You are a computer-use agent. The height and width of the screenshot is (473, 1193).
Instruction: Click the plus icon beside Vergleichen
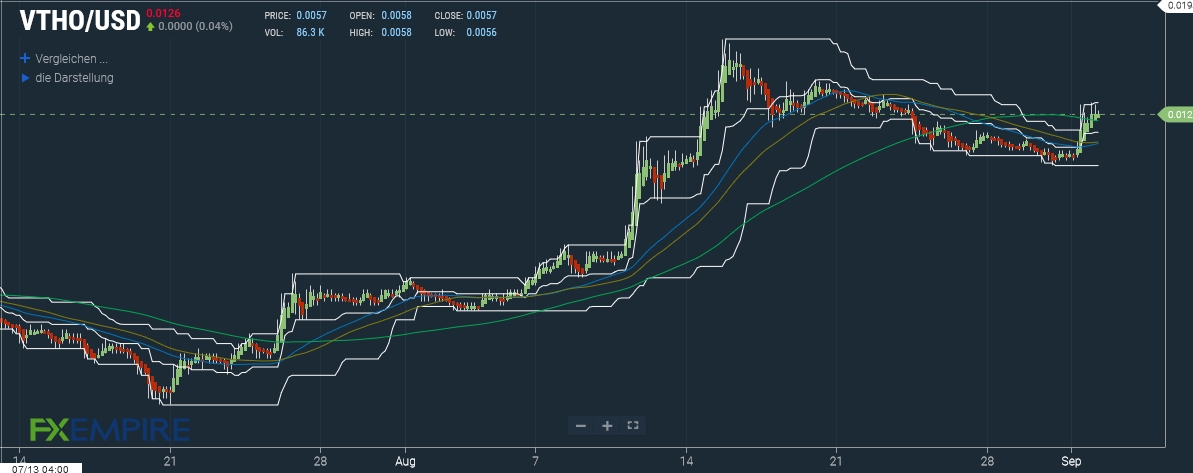point(25,59)
